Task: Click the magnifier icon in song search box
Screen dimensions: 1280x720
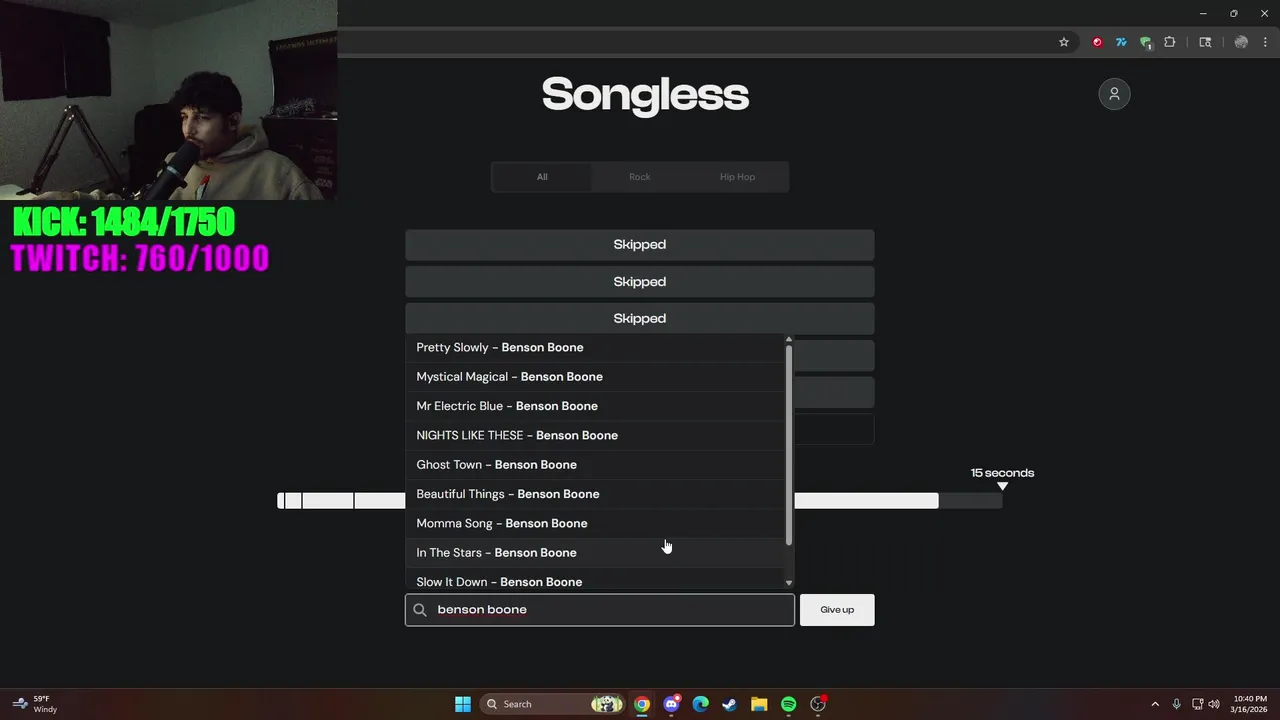Action: pos(420,610)
